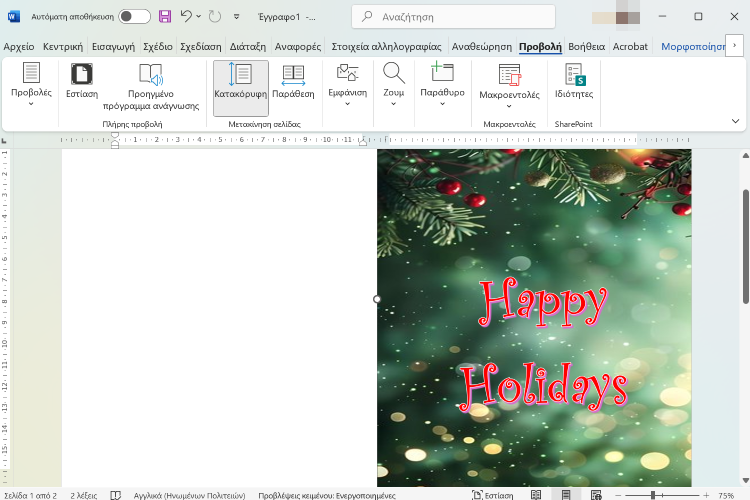Image resolution: width=750 pixels, height=500 pixels.
Task: Click Σελίδα 1 από 2 page indicator
Action: point(31,495)
